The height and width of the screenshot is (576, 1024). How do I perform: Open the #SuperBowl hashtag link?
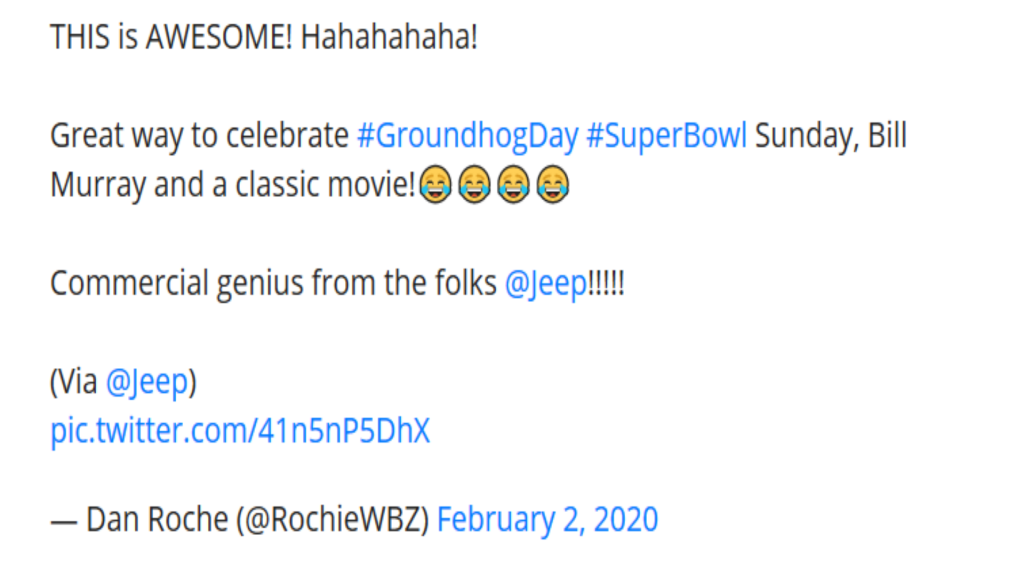(x=666, y=136)
